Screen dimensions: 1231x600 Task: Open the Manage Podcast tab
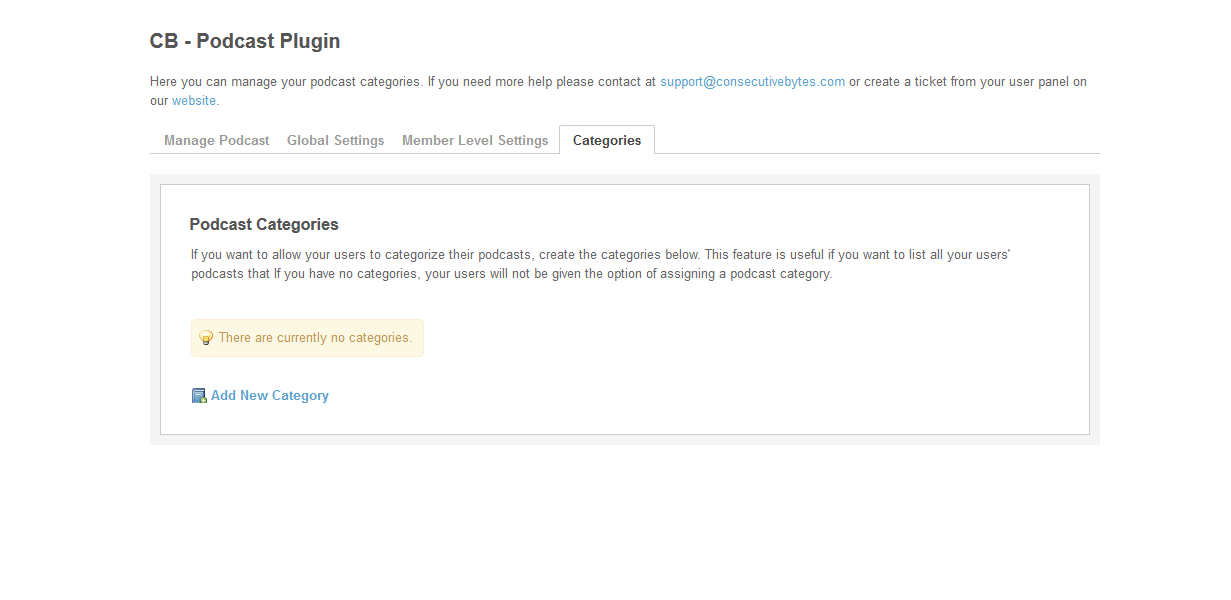click(216, 141)
